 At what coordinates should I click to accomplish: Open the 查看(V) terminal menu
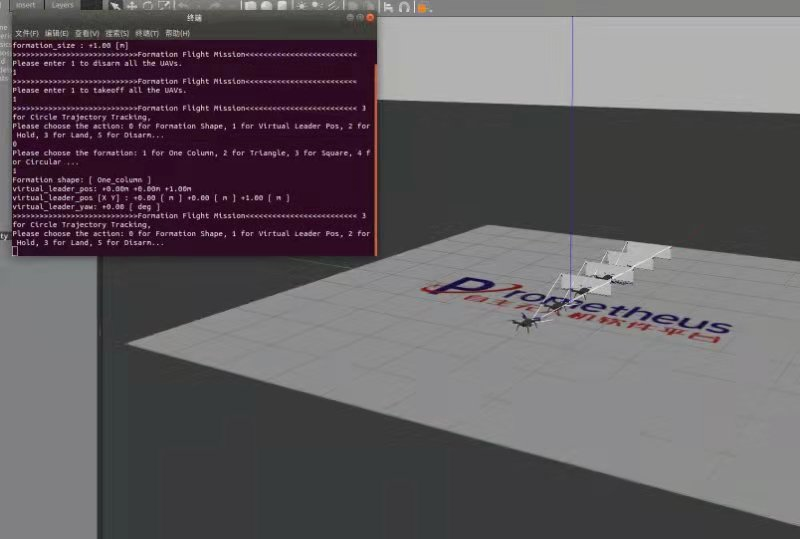(87, 33)
